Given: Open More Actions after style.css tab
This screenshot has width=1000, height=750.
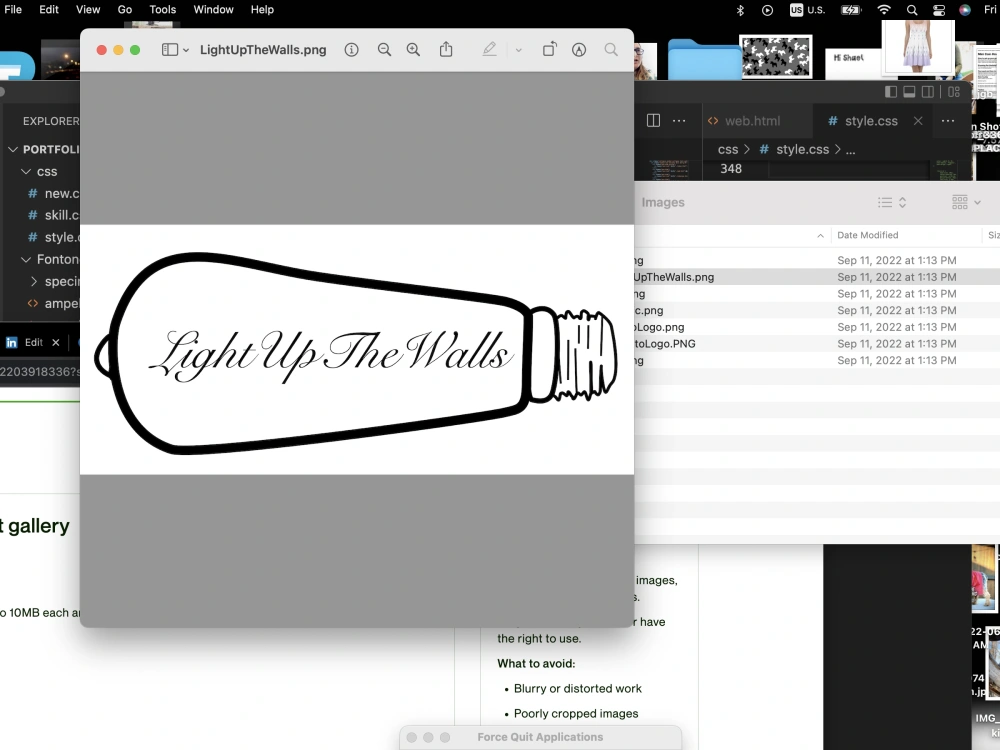Looking at the screenshot, I should tap(948, 121).
